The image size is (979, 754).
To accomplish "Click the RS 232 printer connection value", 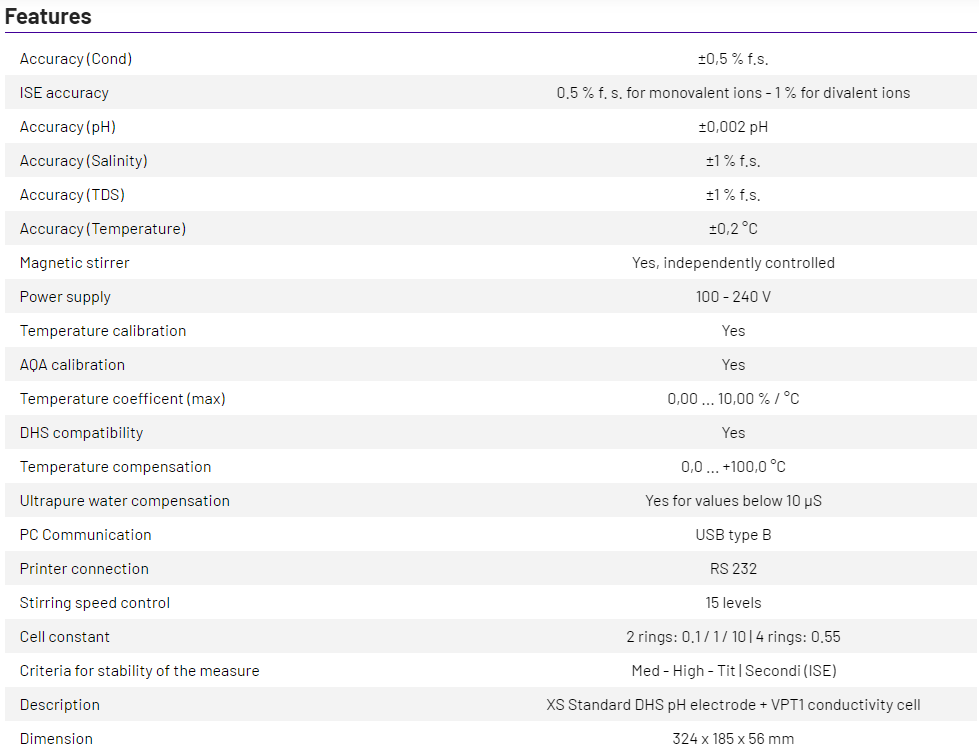I will coord(733,569).
